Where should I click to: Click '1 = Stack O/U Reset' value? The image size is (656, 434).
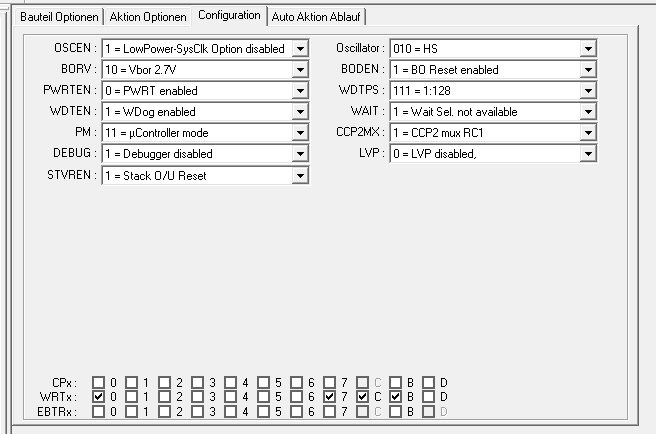point(156,176)
